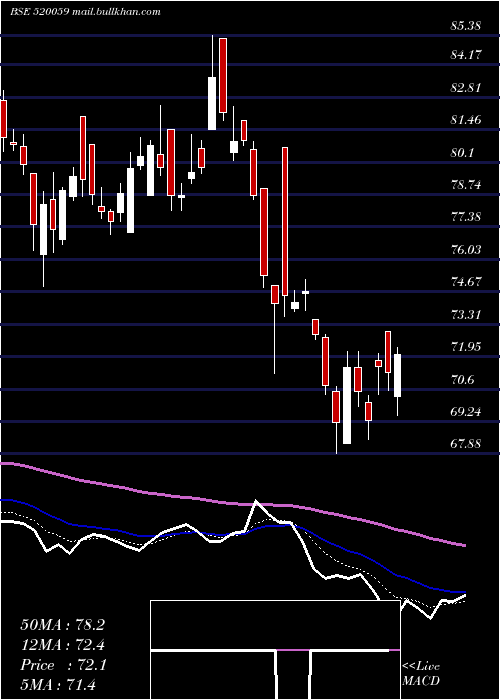Click the 67.88 price axis label
500x700 pixels.
coord(466,443)
